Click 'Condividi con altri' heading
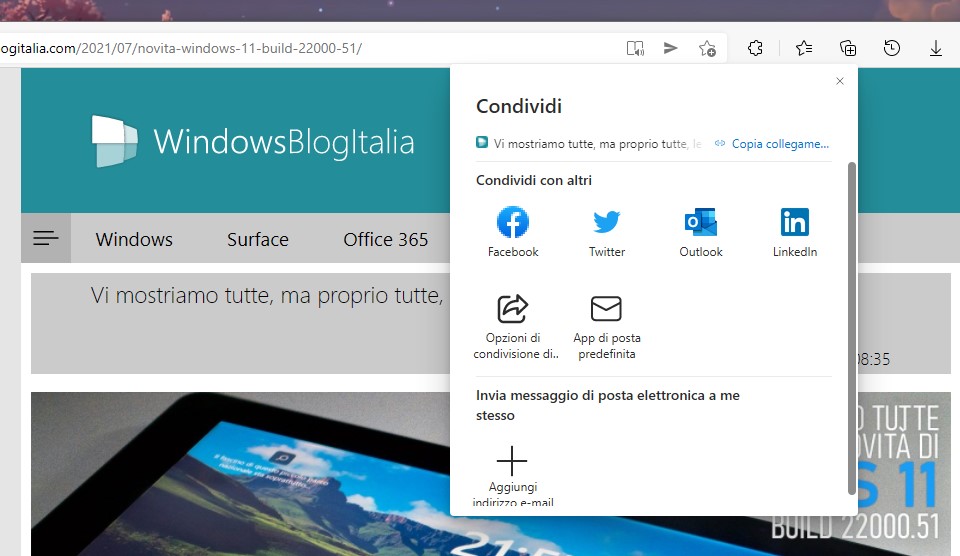 pos(534,180)
